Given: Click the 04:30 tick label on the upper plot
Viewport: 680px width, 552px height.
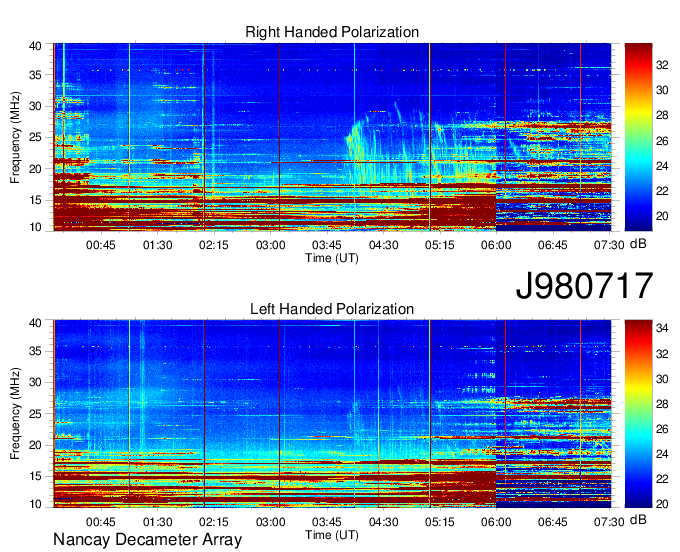Looking at the screenshot, I should [x=383, y=245].
